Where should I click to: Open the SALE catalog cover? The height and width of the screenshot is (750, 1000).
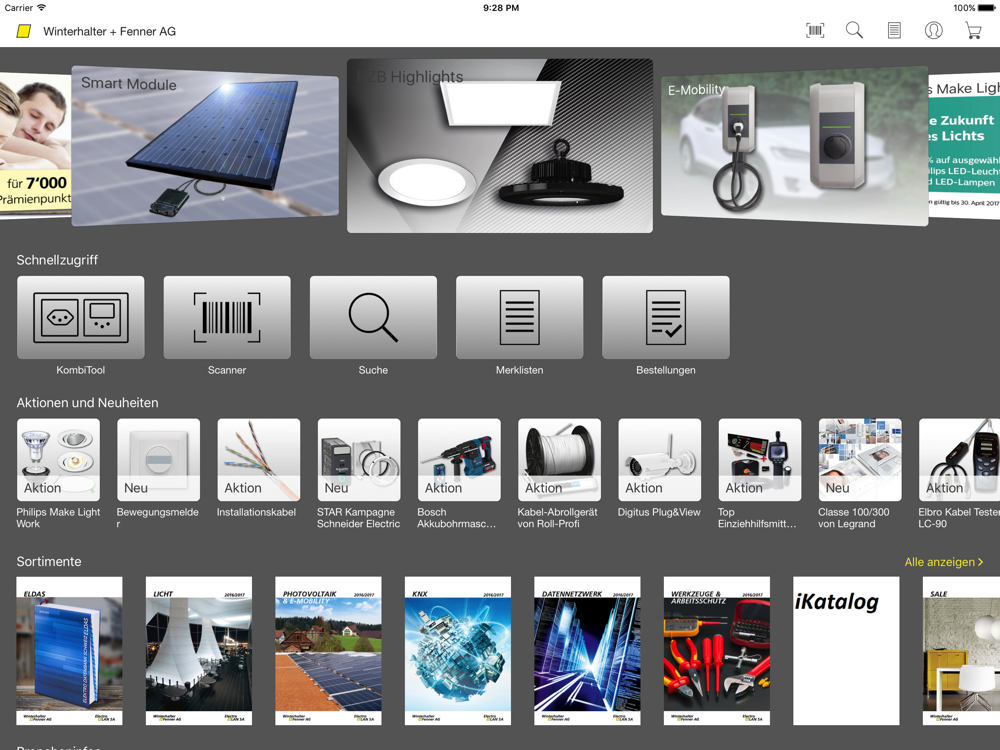tap(961, 651)
